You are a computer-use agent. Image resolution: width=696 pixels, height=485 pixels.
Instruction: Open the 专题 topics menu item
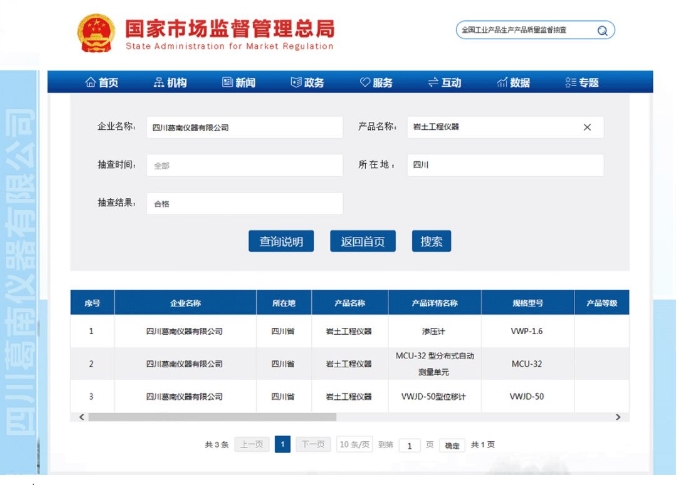pyautogui.click(x=582, y=83)
